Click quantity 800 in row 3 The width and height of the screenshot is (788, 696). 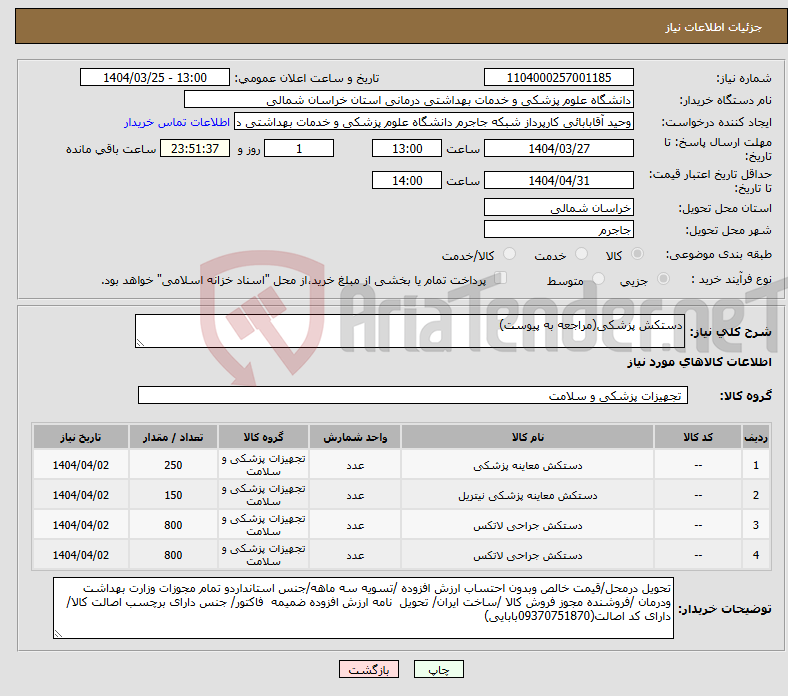pyautogui.click(x=173, y=525)
